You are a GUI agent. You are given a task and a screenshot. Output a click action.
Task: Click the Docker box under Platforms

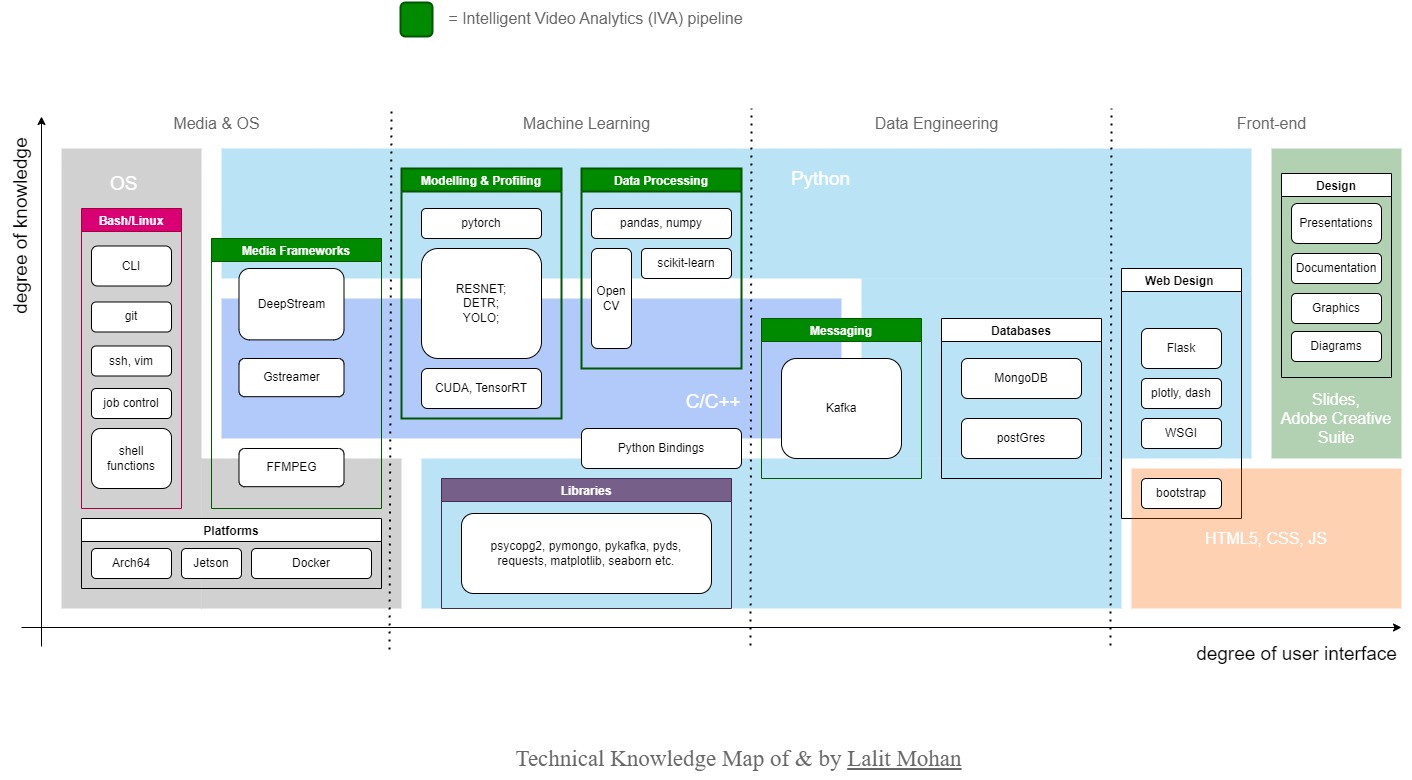(x=311, y=563)
